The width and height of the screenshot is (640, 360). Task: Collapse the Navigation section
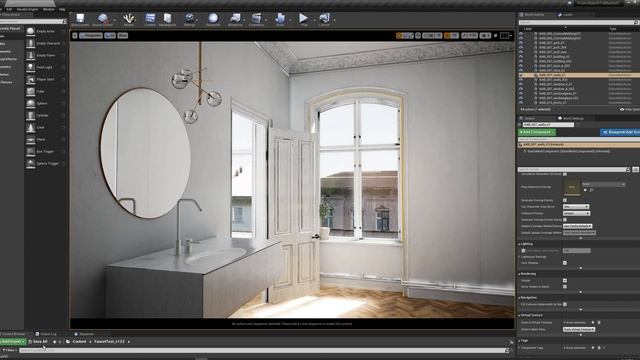(x=520, y=298)
